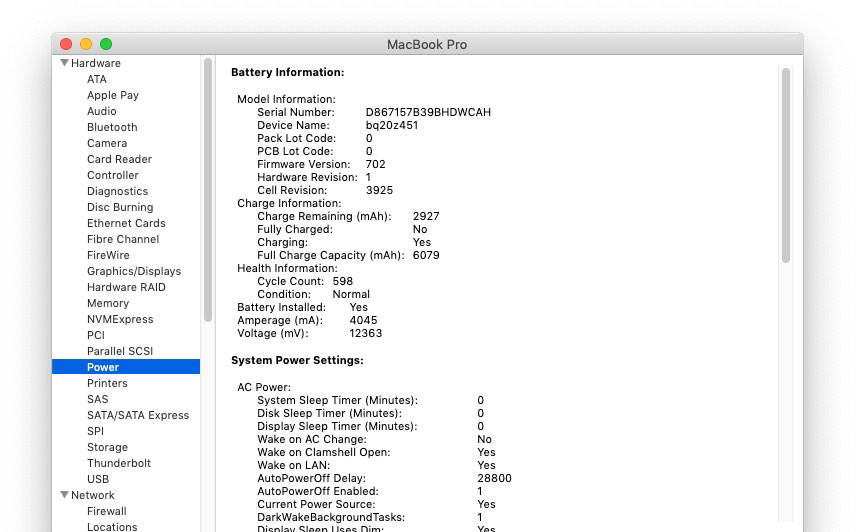Open Fibre Channel information
Viewport: 857px width, 532px height.
click(x=123, y=239)
